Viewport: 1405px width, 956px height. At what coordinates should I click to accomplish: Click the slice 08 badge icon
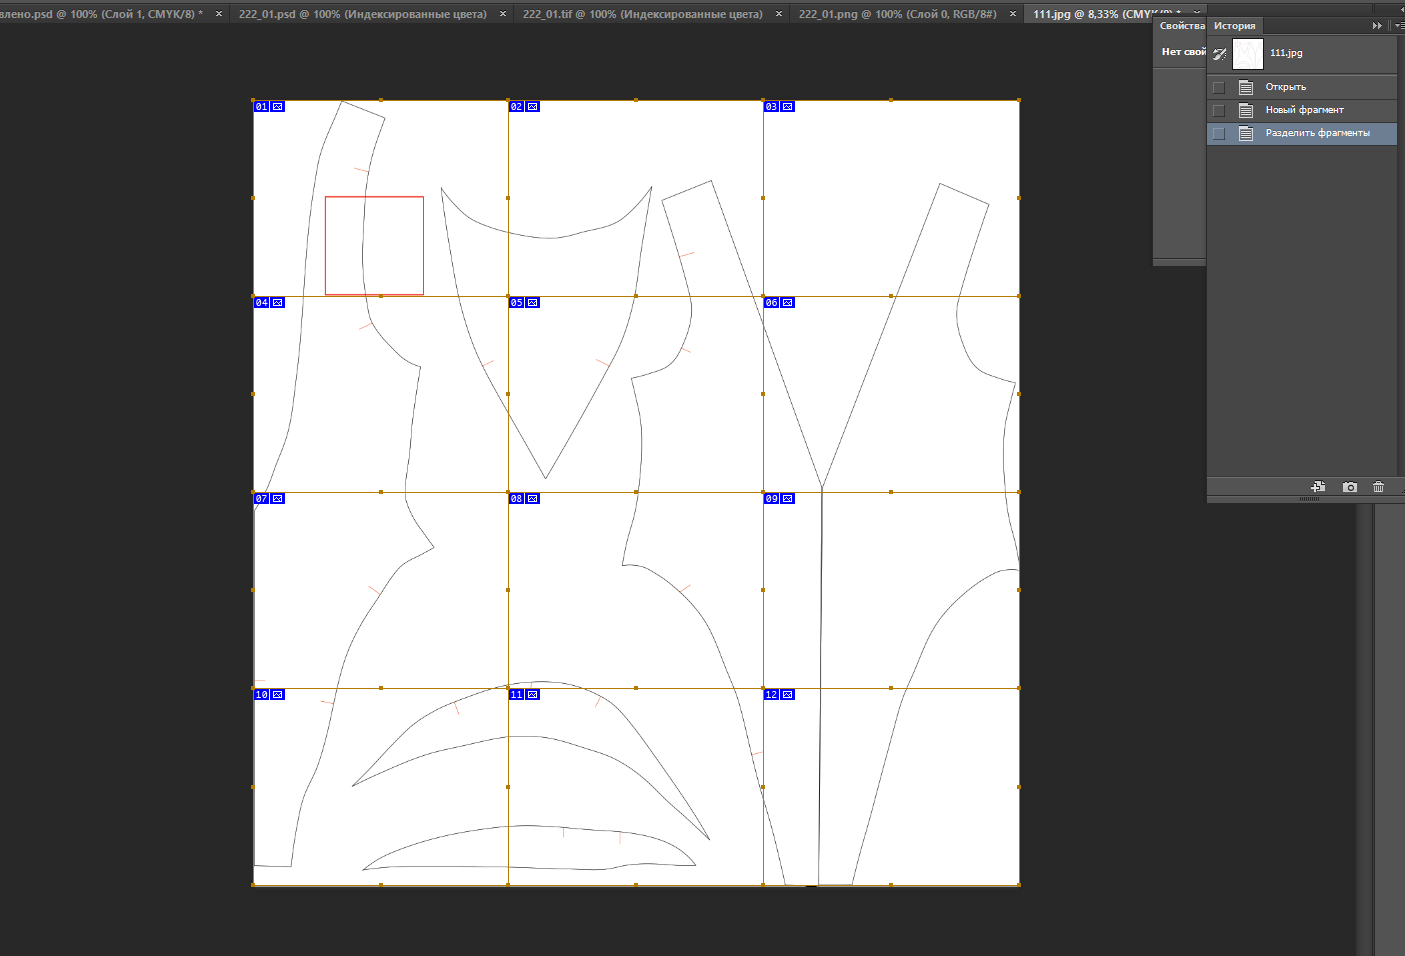[533, 499]
